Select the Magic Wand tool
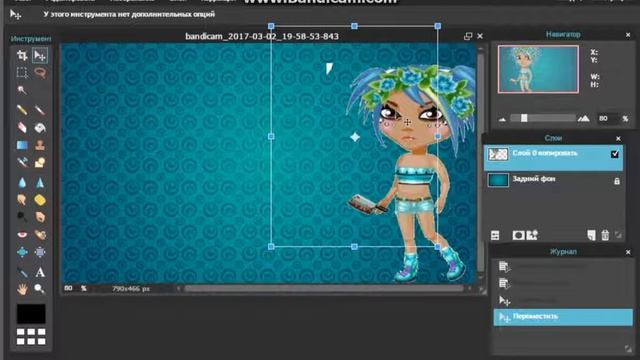 point(22,90)
